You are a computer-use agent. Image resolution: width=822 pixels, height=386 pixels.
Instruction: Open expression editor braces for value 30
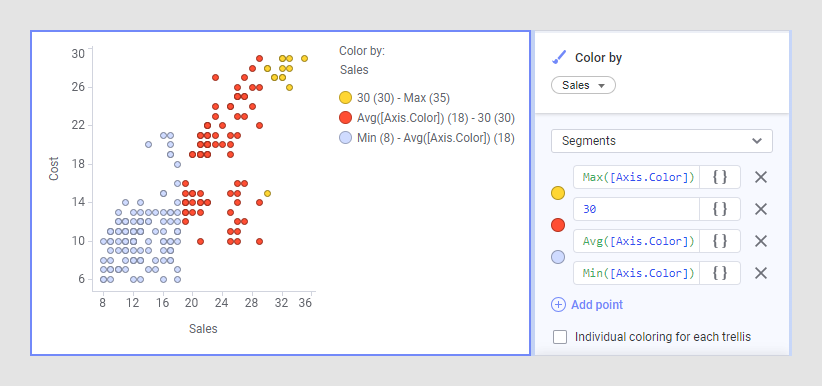coord(720,209)
